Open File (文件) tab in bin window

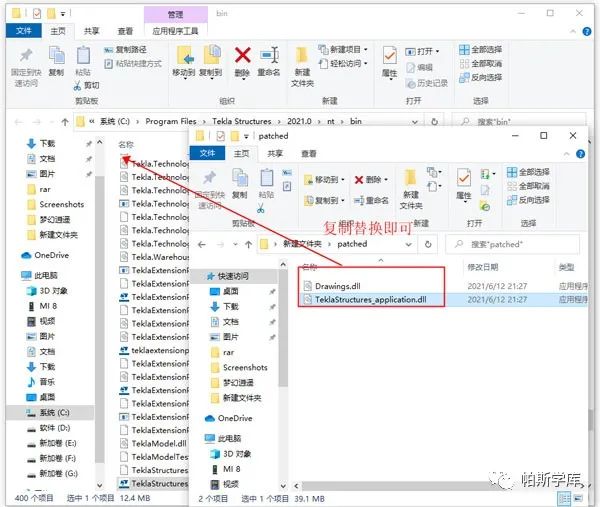tap(23, 31)
